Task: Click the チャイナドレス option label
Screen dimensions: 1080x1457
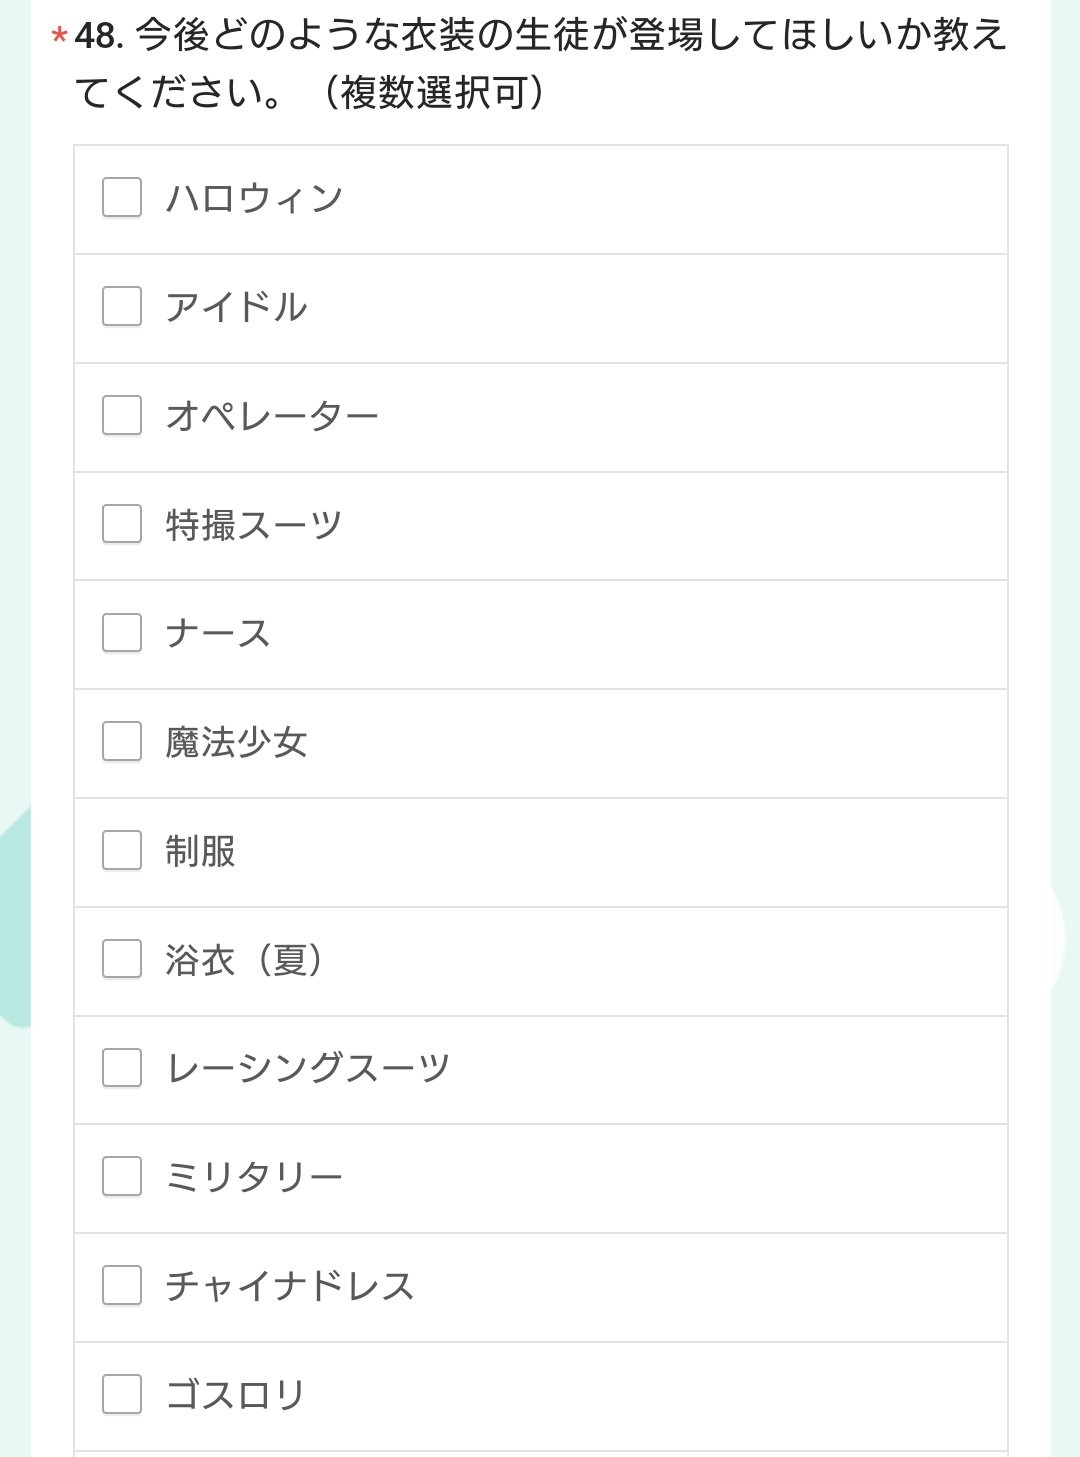Action: 290,1286
